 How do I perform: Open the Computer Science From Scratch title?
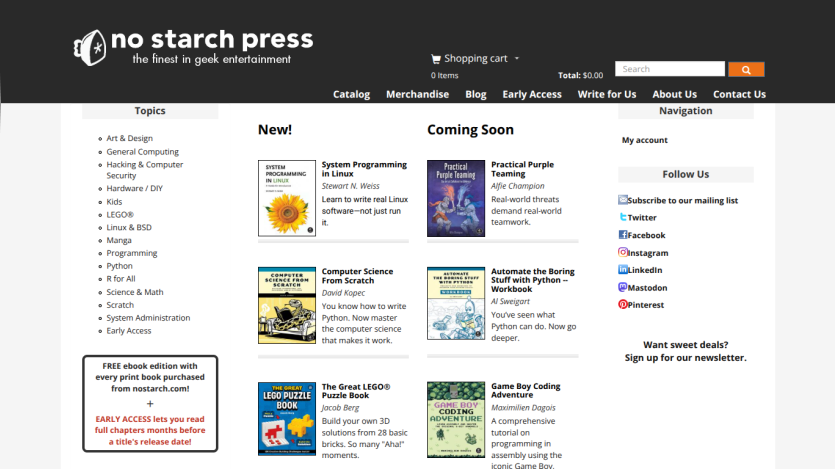coord(357,276)
